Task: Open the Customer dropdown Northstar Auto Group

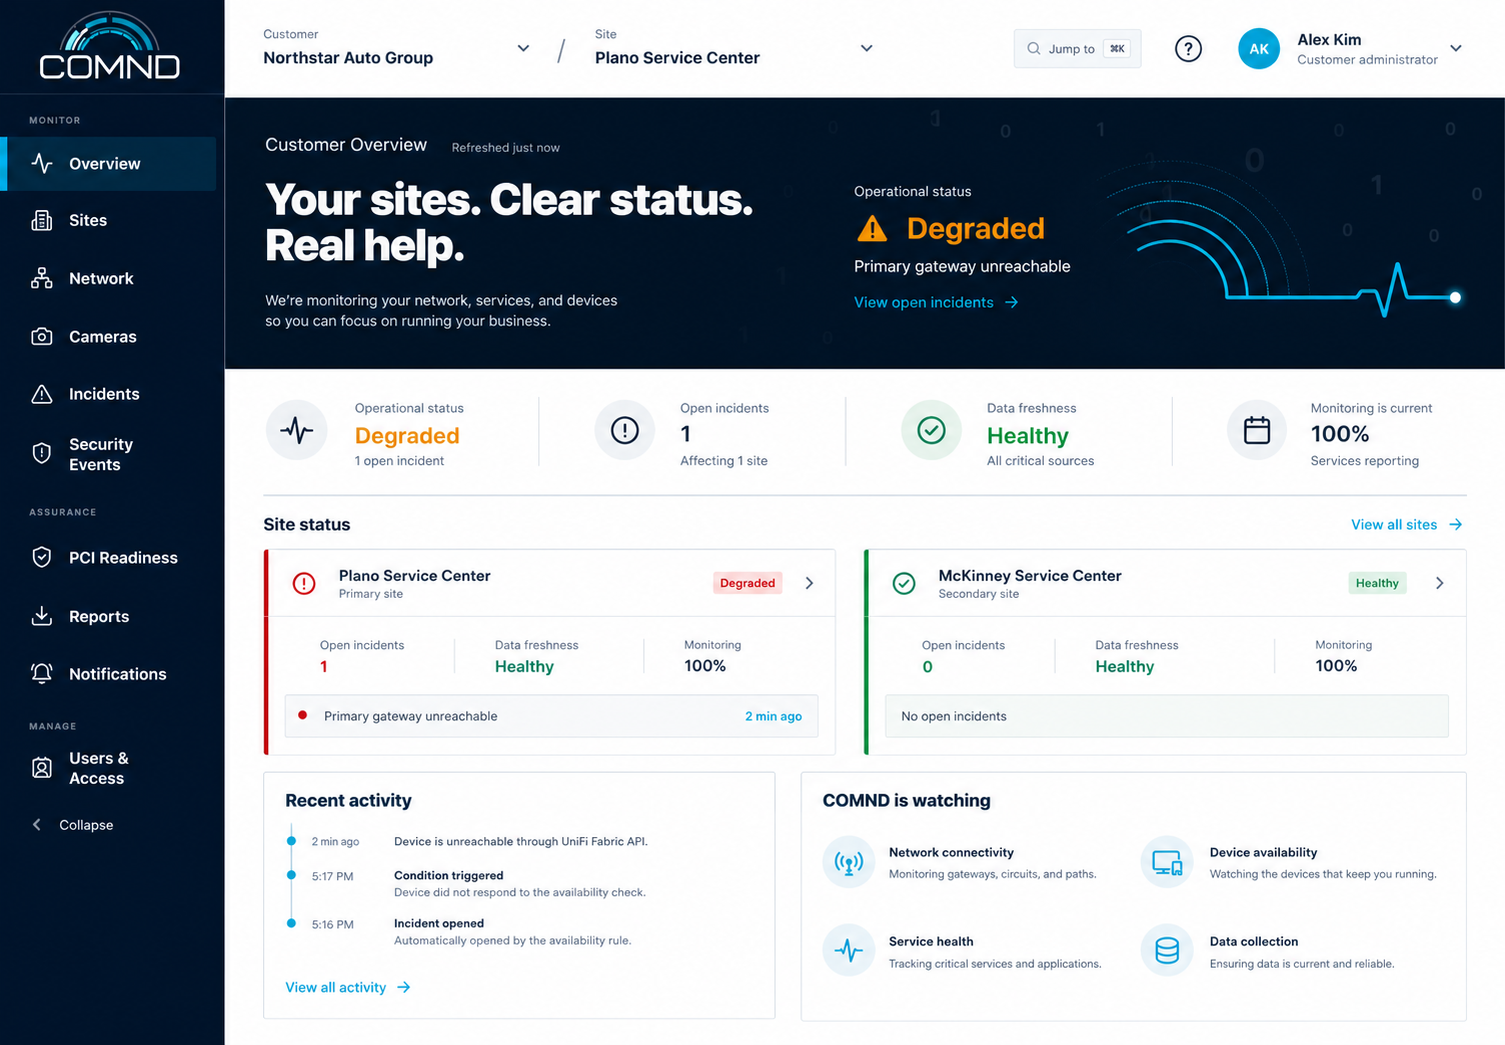Action: point(397,48)
